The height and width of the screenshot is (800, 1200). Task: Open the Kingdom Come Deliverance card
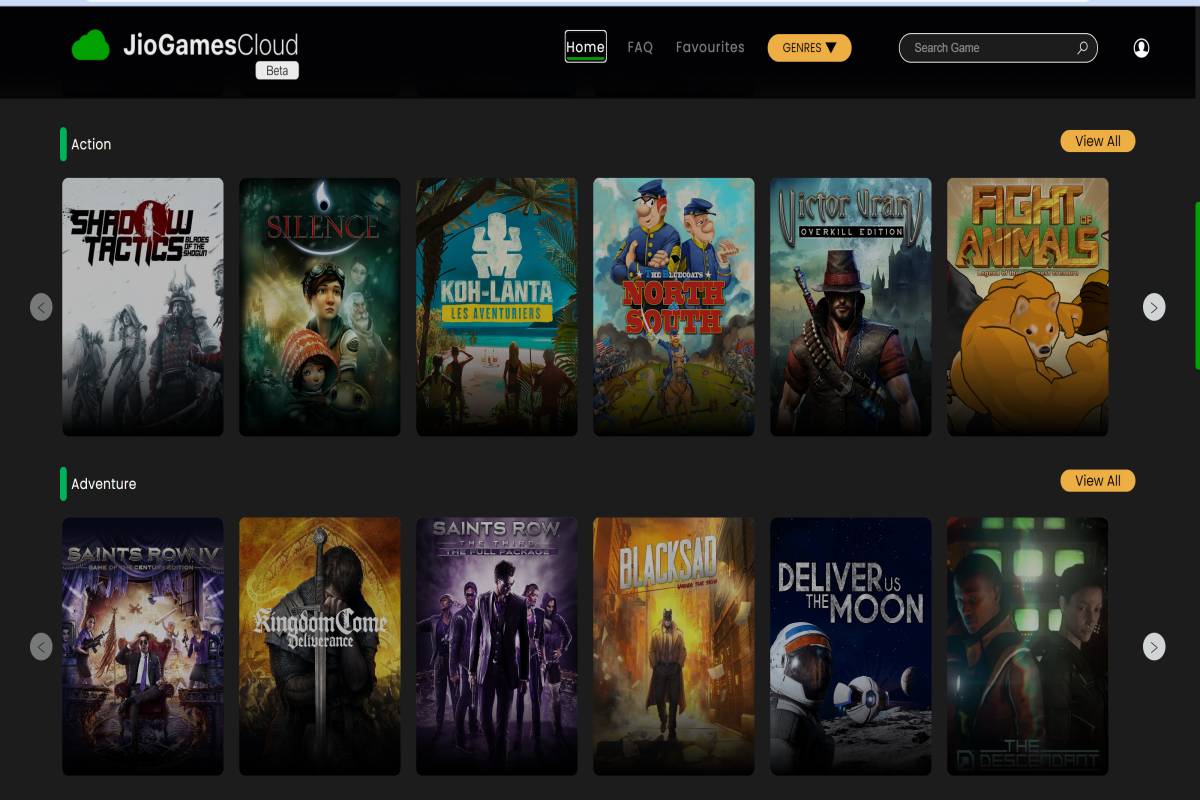pyautogui.click(x=320, y=646)
